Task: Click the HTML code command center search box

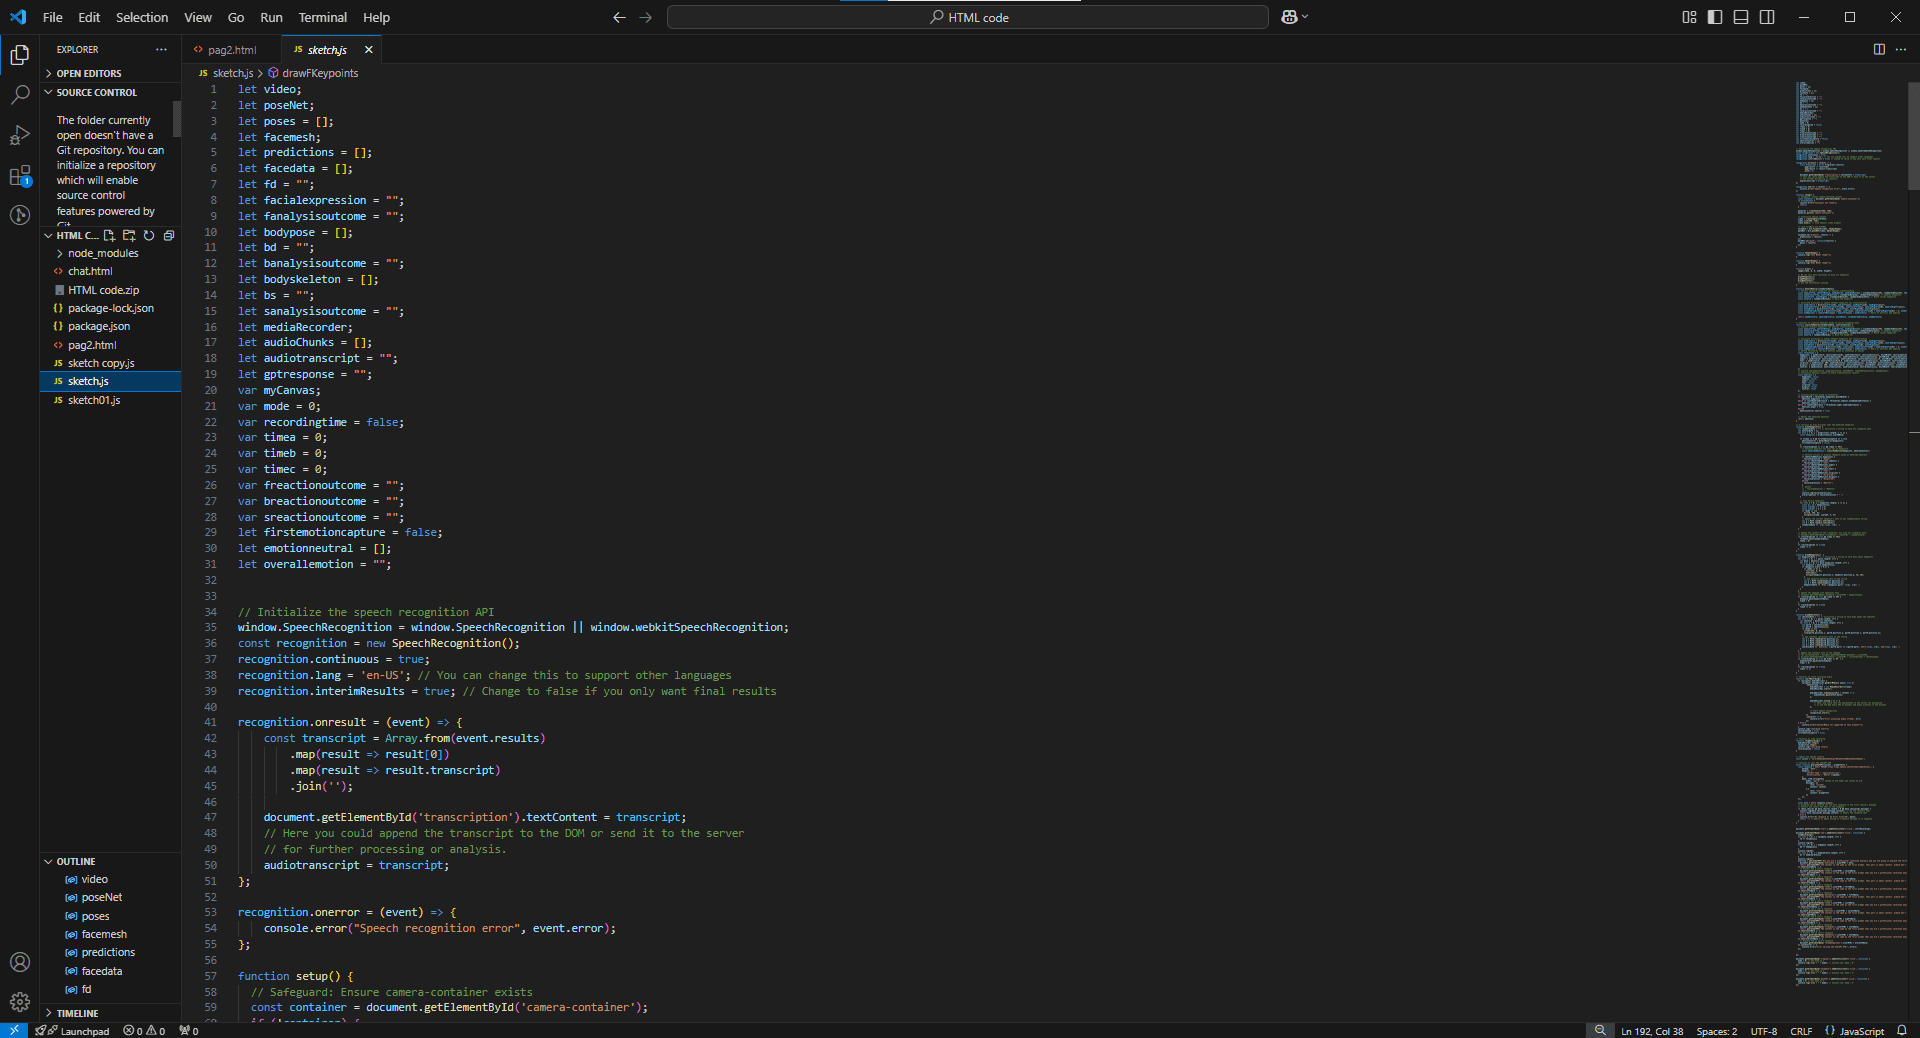Action: [968, 17]
